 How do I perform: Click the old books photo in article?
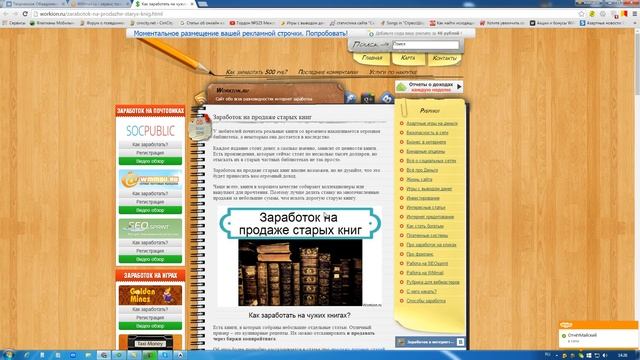tap(300, 272)
